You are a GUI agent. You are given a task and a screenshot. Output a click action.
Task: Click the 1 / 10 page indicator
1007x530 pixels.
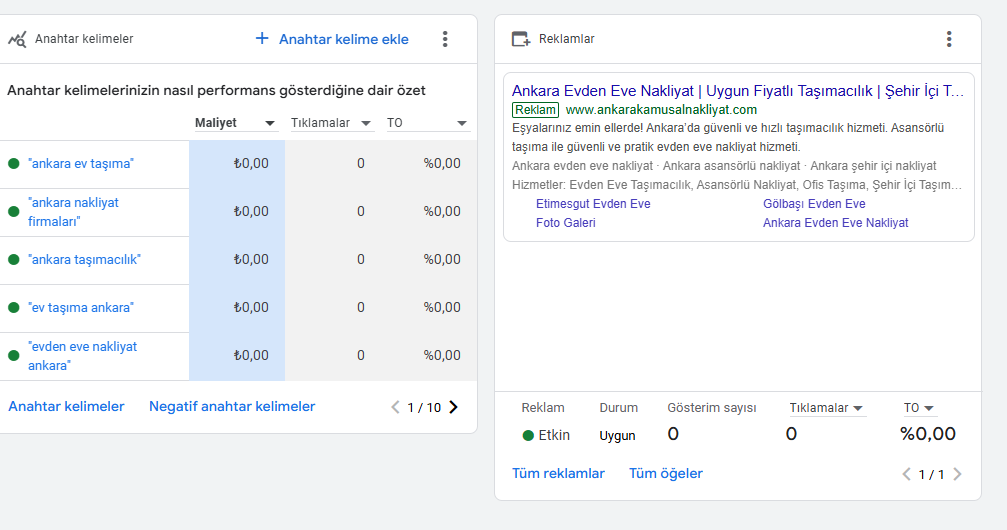(x=424, y=407)
